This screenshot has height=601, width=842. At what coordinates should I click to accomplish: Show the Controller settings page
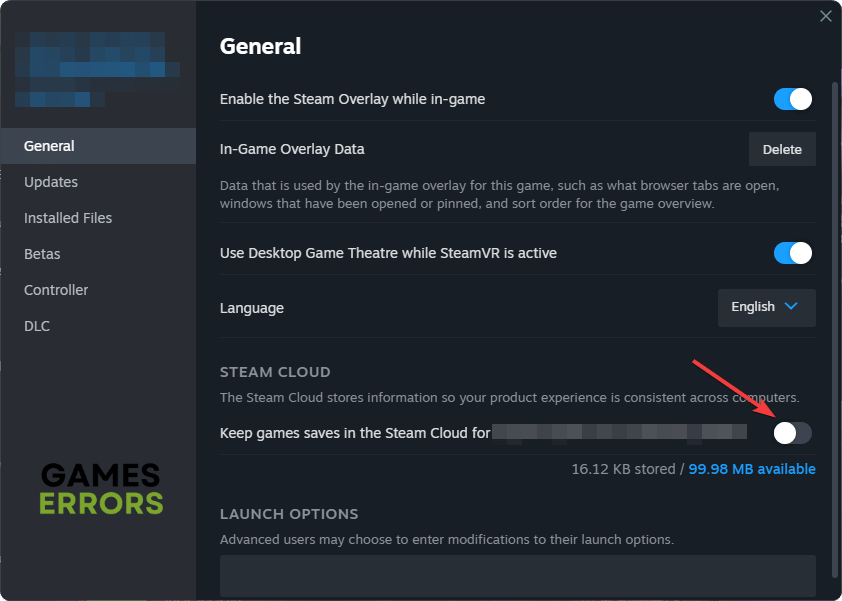click(x=56, y=290)
